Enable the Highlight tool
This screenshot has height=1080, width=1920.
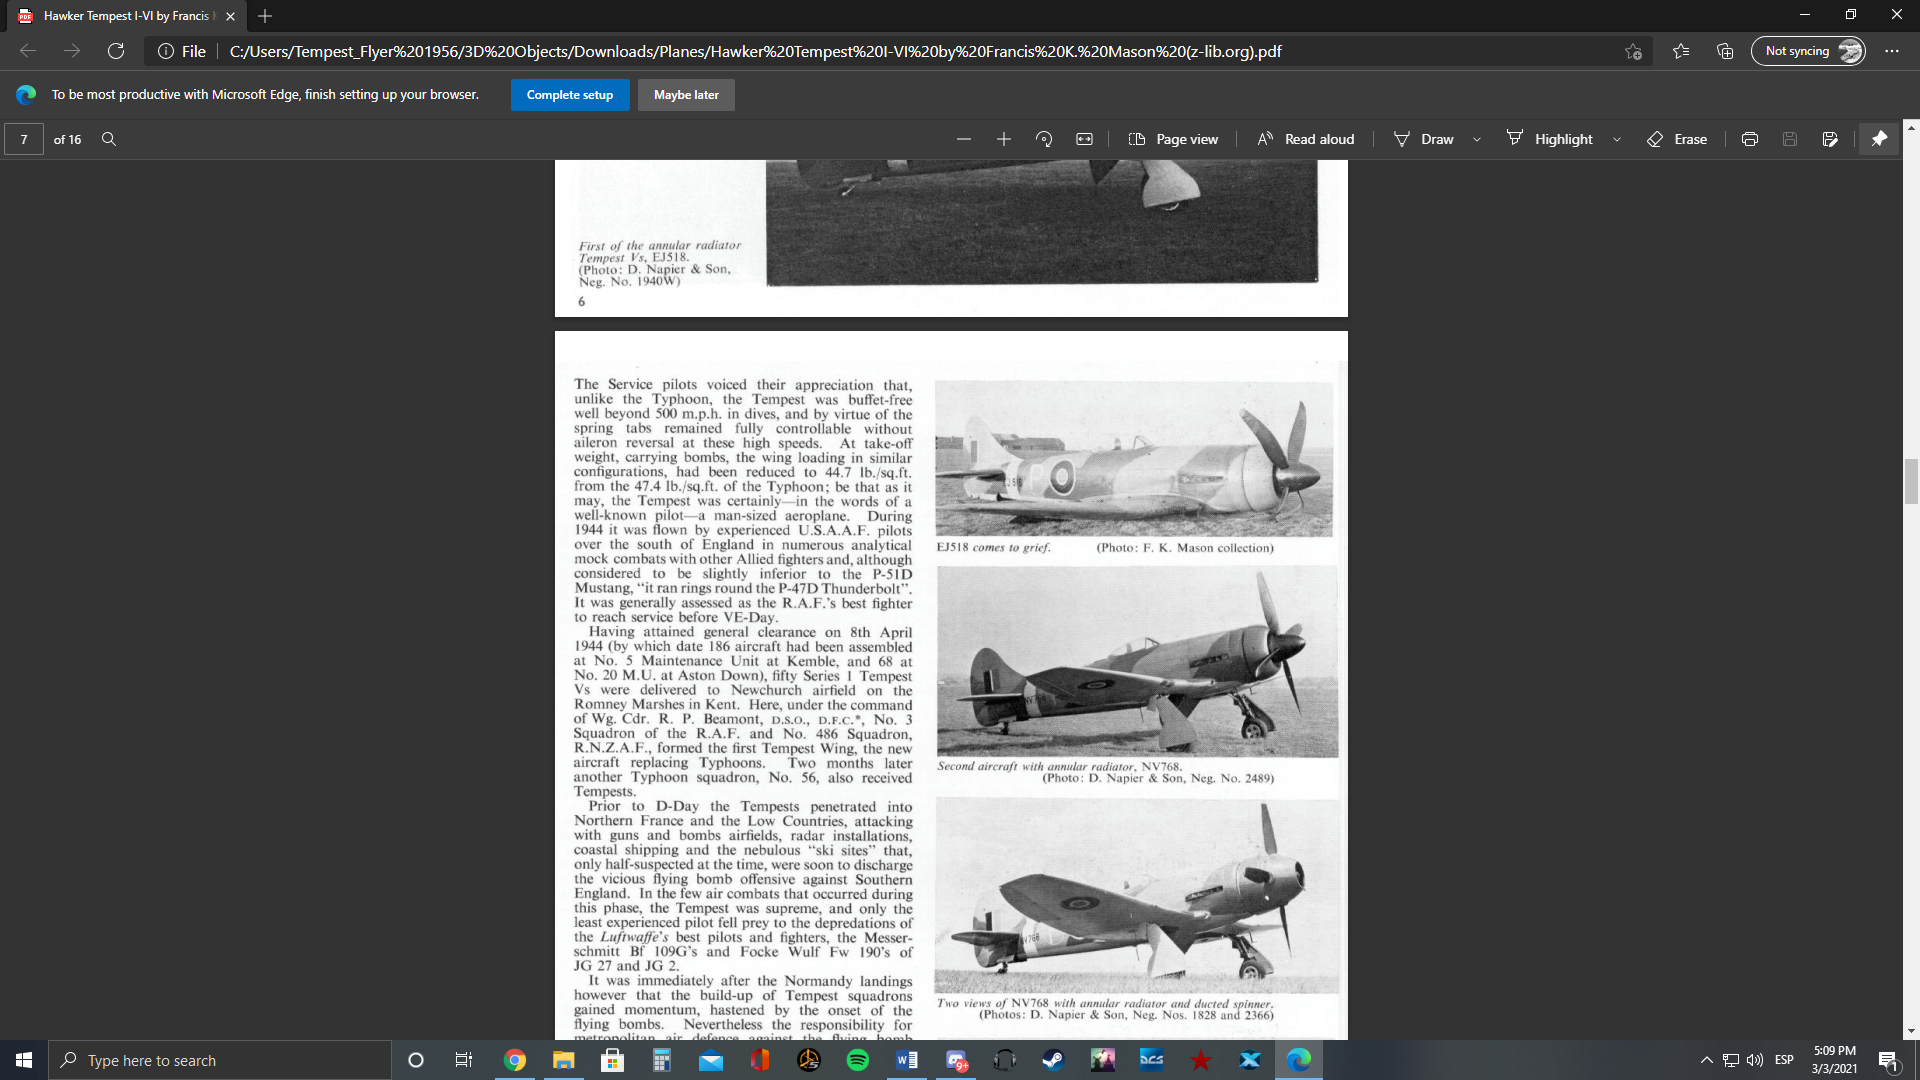coord(1549,139)
